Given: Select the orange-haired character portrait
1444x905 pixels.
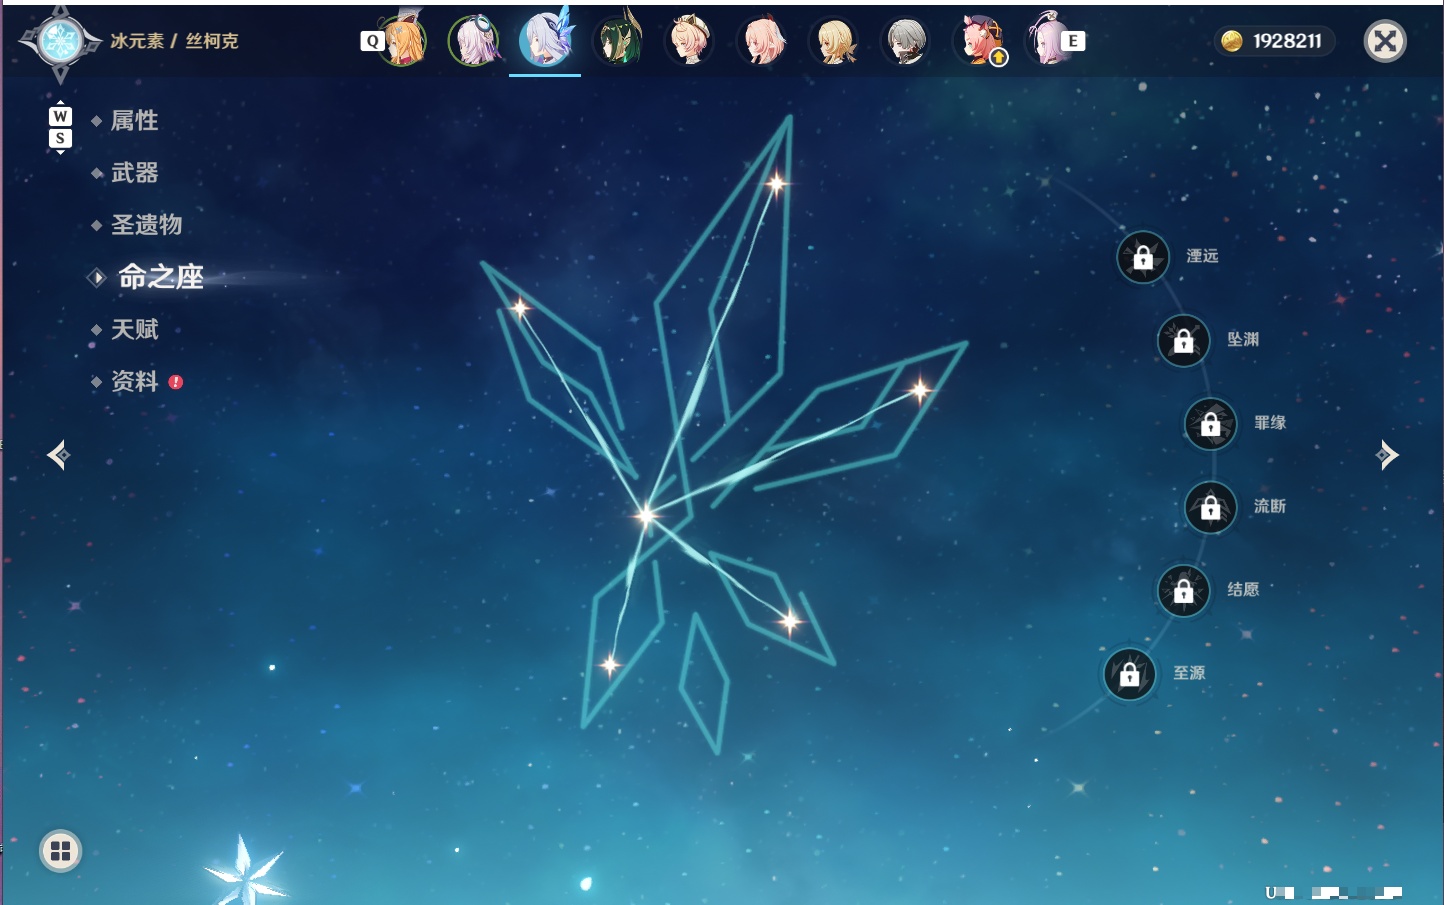Looking at the screenshot, I should [x=403, y=40].
